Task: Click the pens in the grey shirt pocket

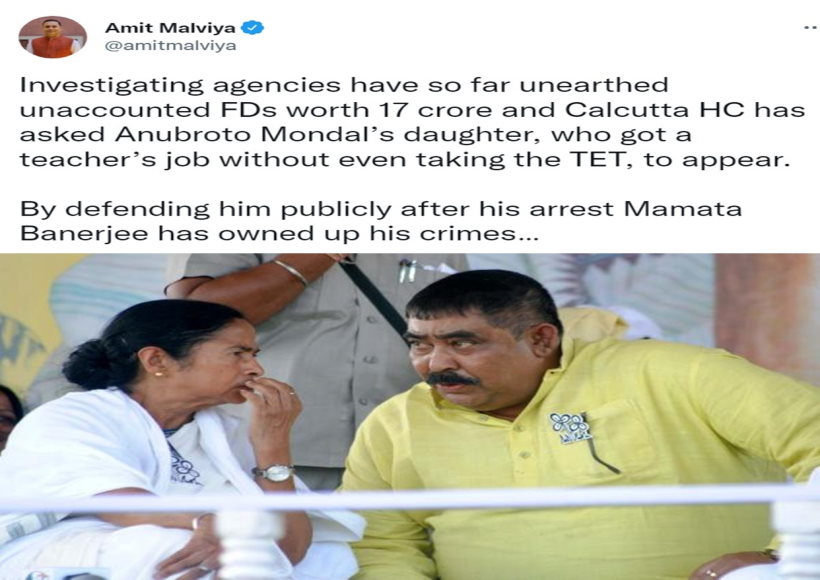Action: (x=407, y=269)
